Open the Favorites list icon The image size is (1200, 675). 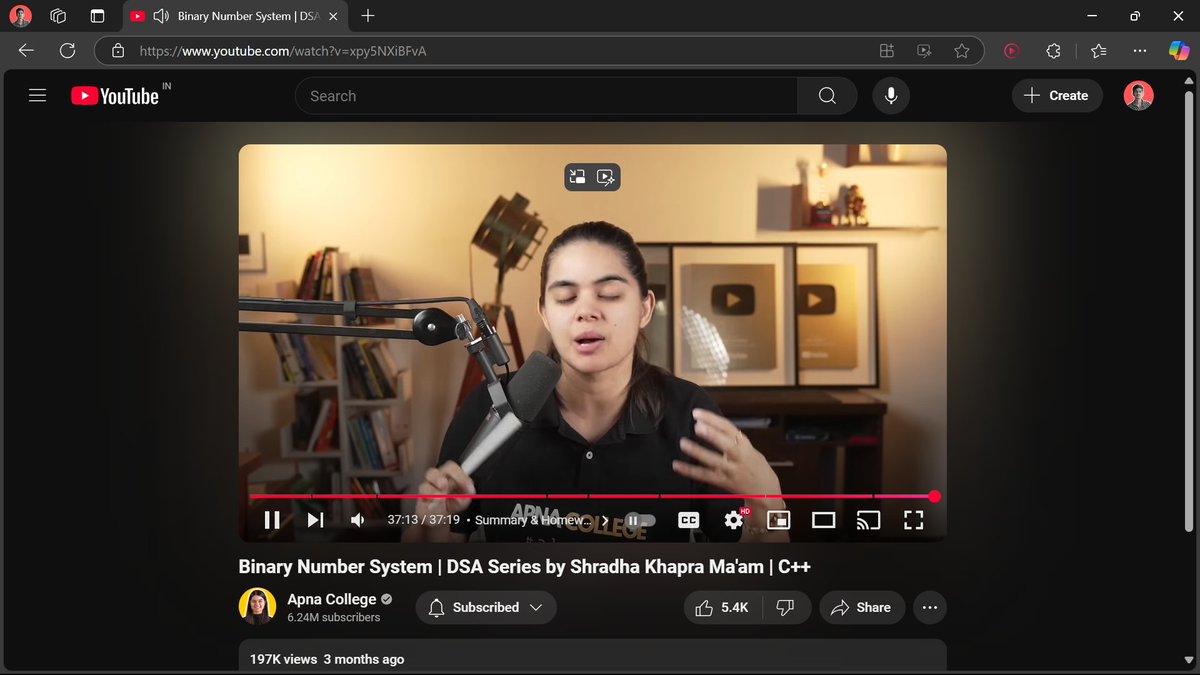pos(1099,50)
